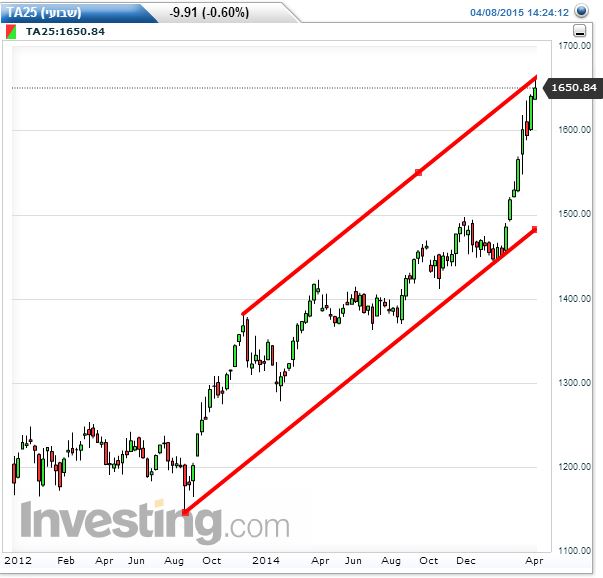Select the lower trendline's right end handle
This screenshot has width=603, height=578.
pyautogui.click(x=535, y=229)
